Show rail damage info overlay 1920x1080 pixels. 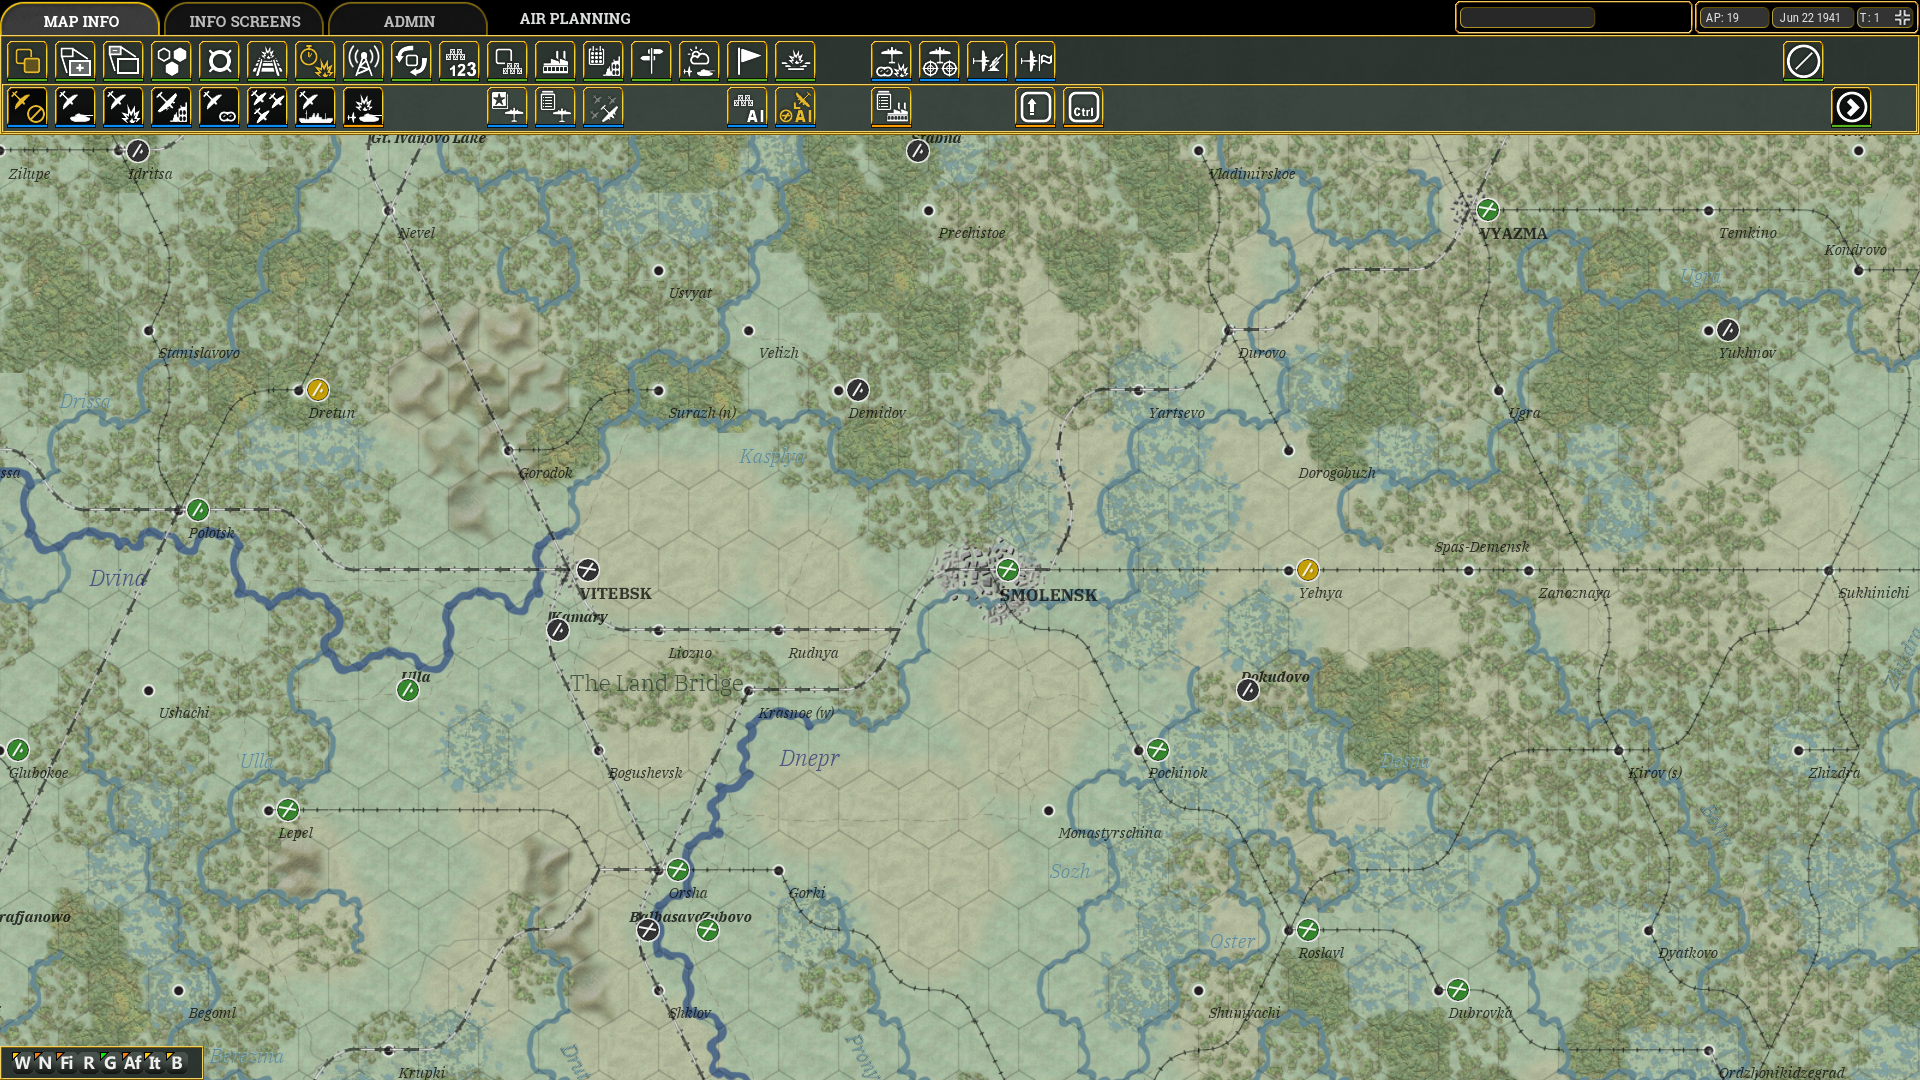click(x=267, y=61)
